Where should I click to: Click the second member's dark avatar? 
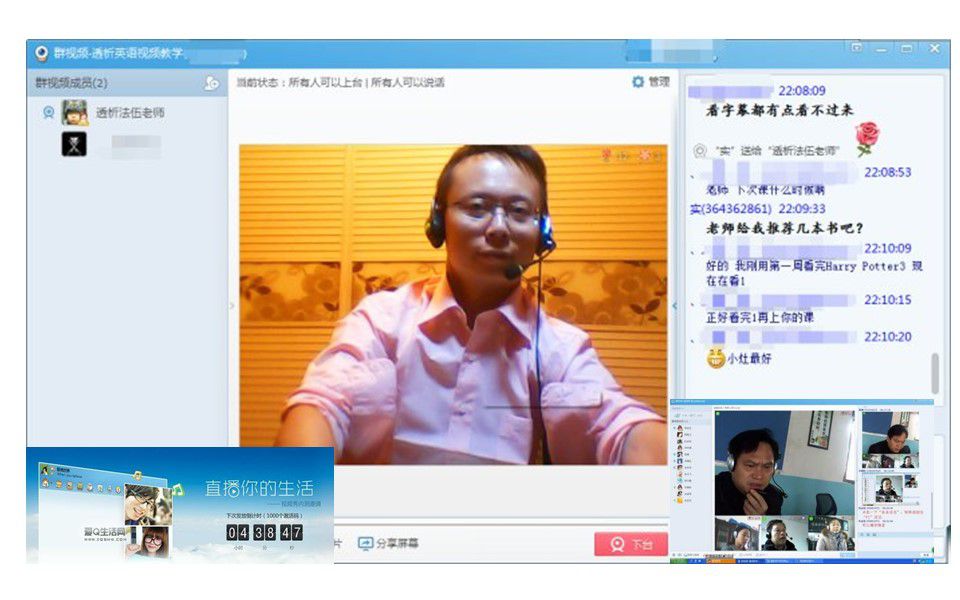pos(74,145)
